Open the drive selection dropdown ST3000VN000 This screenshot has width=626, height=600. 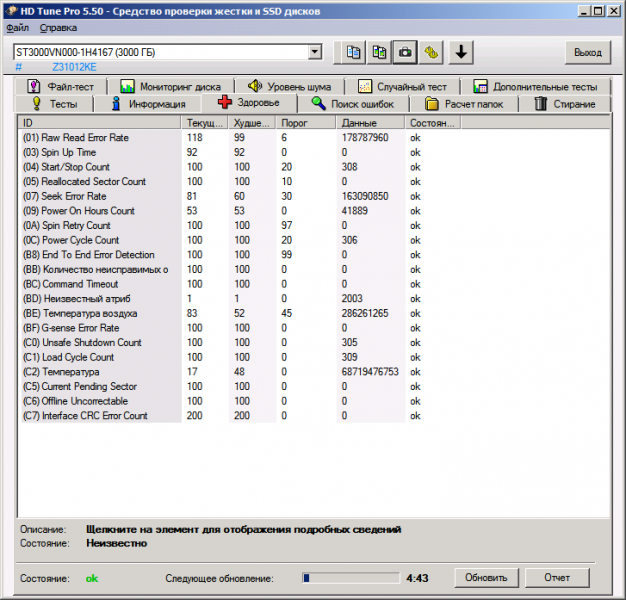167,52
